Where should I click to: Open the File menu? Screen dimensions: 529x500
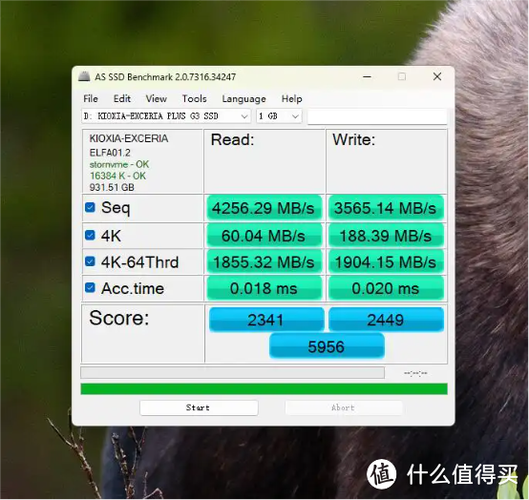click(x=90, y=99)
